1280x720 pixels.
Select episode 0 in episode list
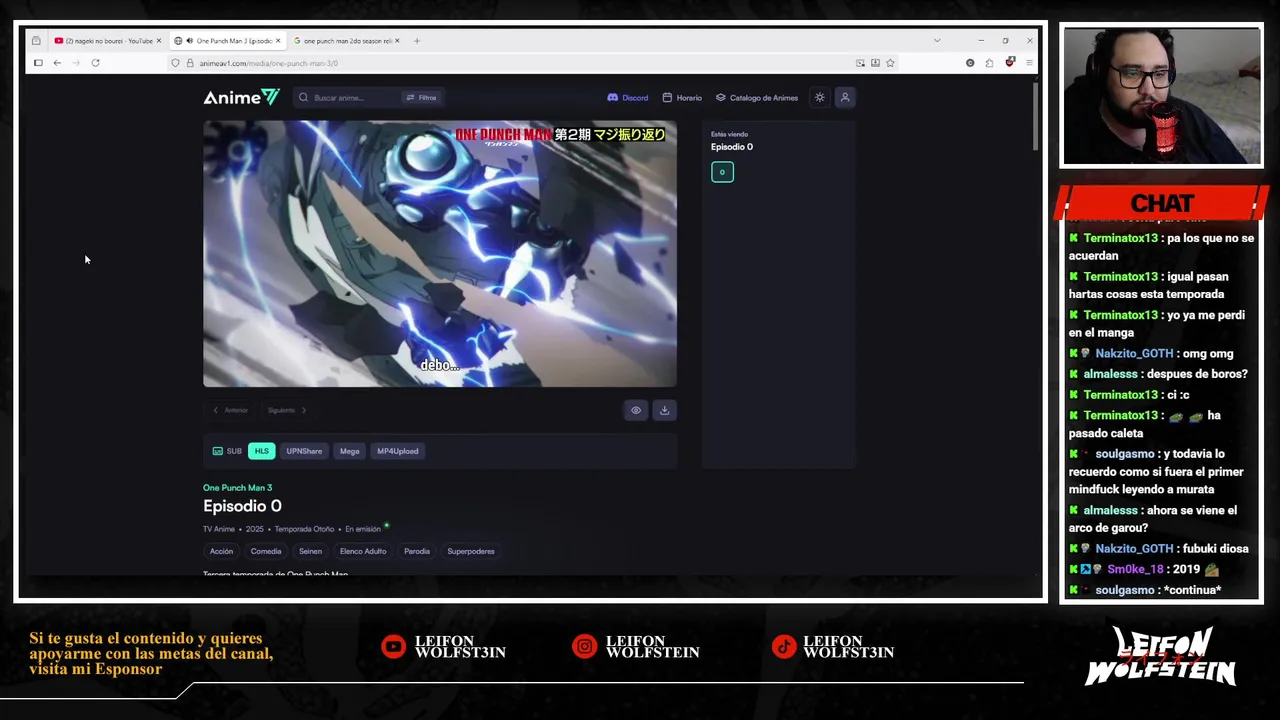722,172
